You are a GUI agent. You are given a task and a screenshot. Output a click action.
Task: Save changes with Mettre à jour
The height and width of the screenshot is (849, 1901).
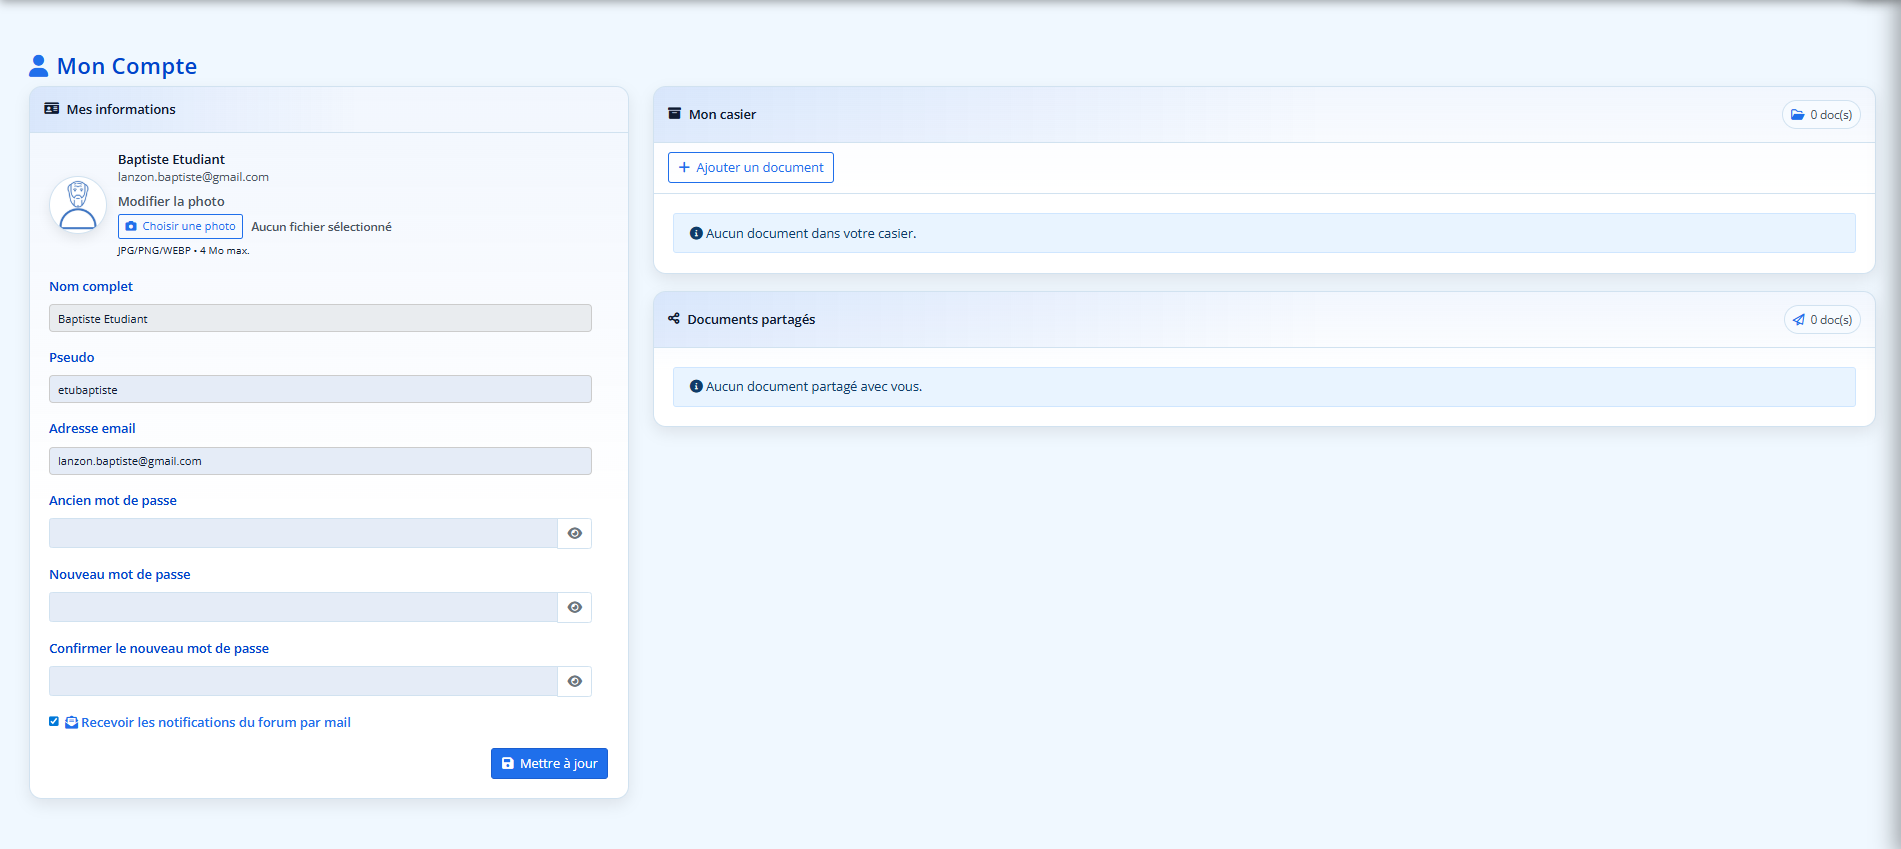549,763
